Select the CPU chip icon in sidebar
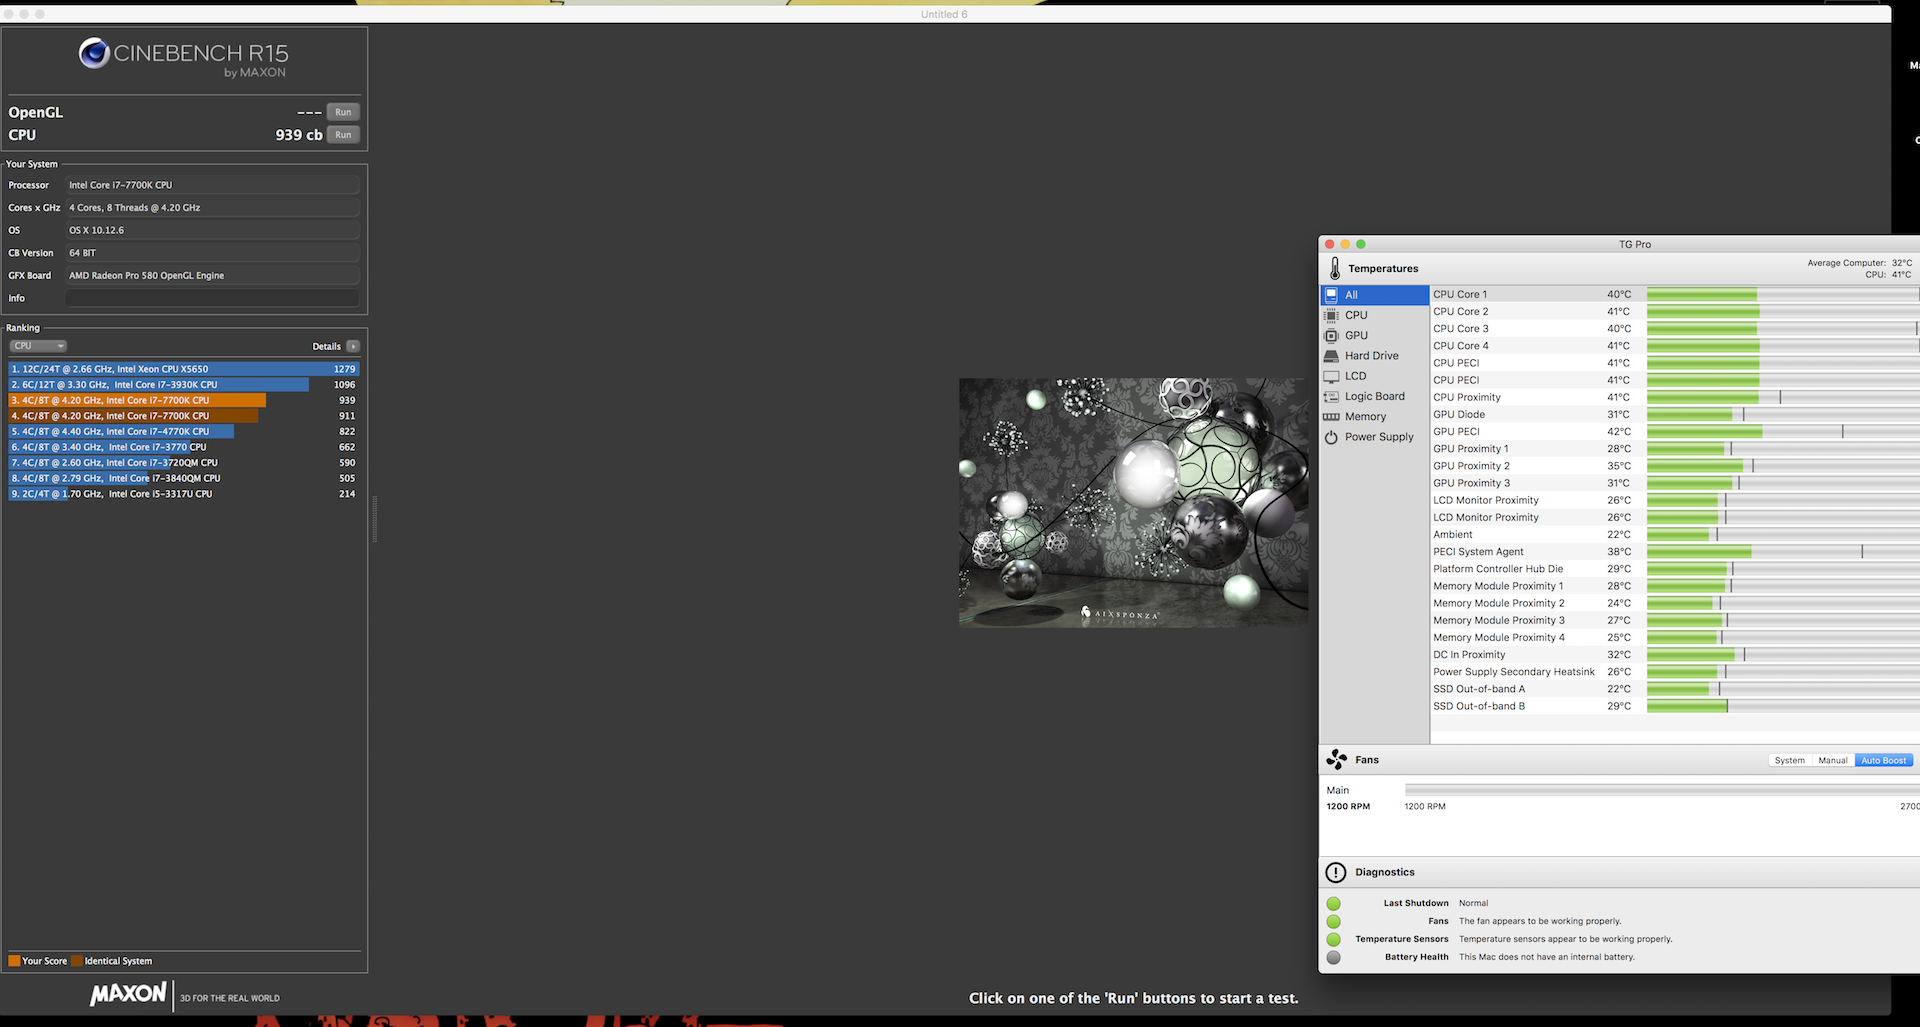 tap(1331, 315)
